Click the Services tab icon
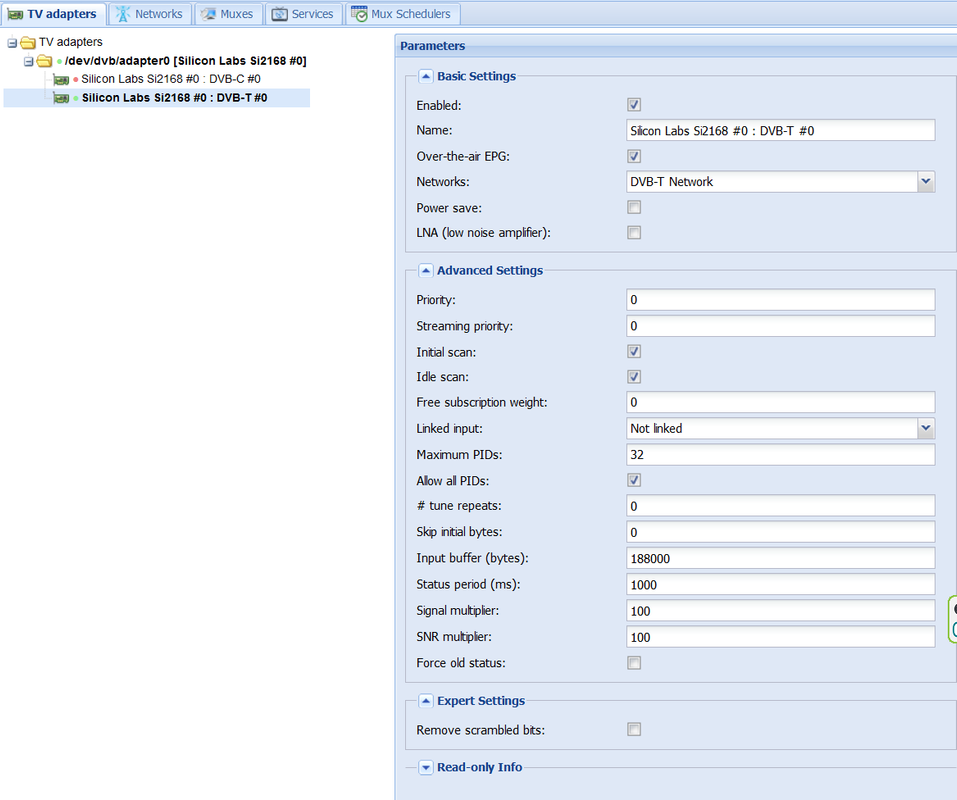This screenshot has width=957, height=800. click(x=280, y=14)
